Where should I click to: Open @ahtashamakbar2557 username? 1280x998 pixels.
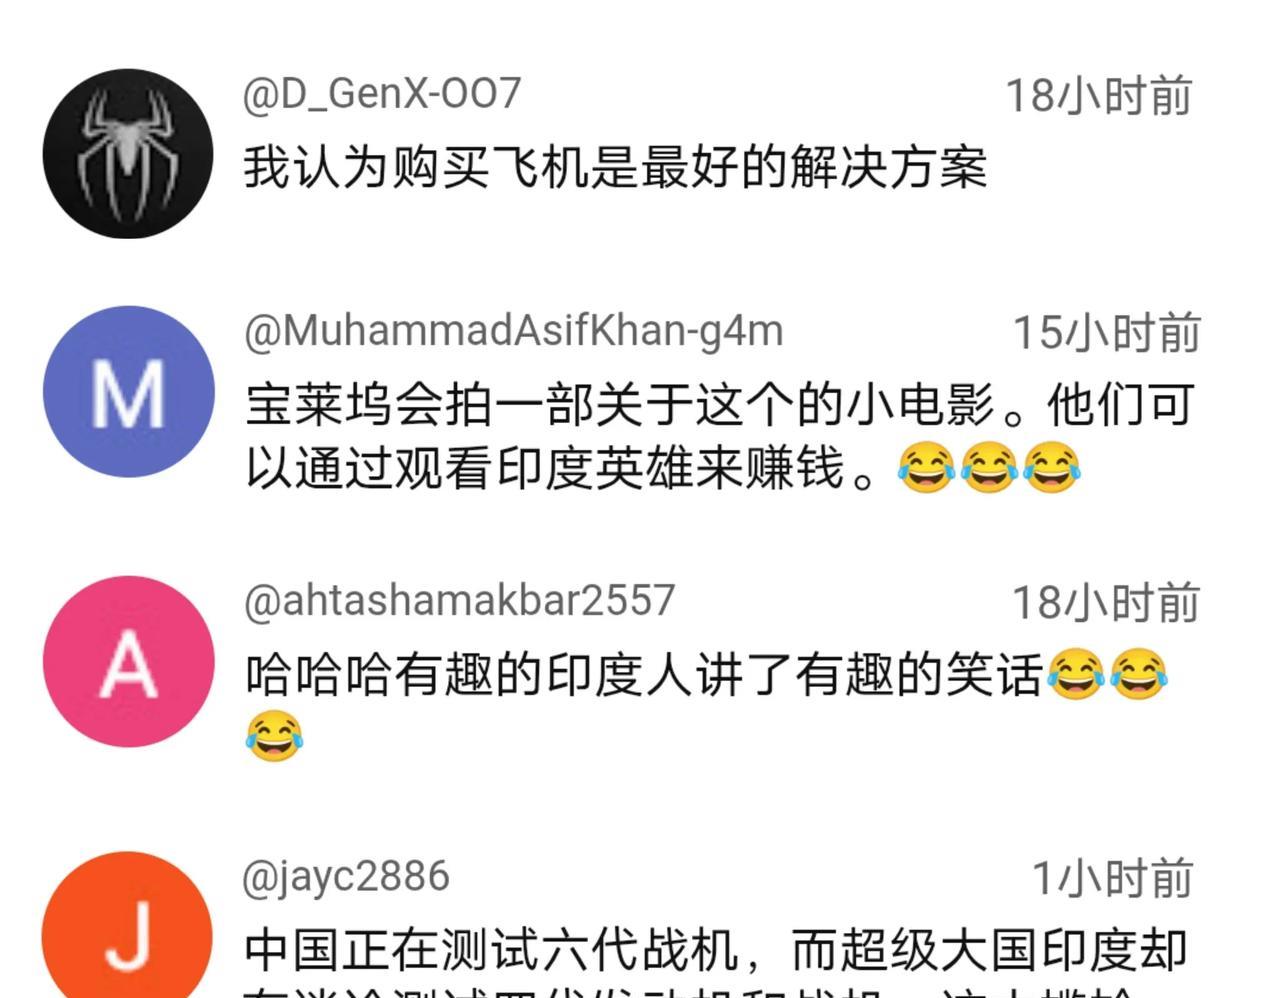click(x=459, y=601)
